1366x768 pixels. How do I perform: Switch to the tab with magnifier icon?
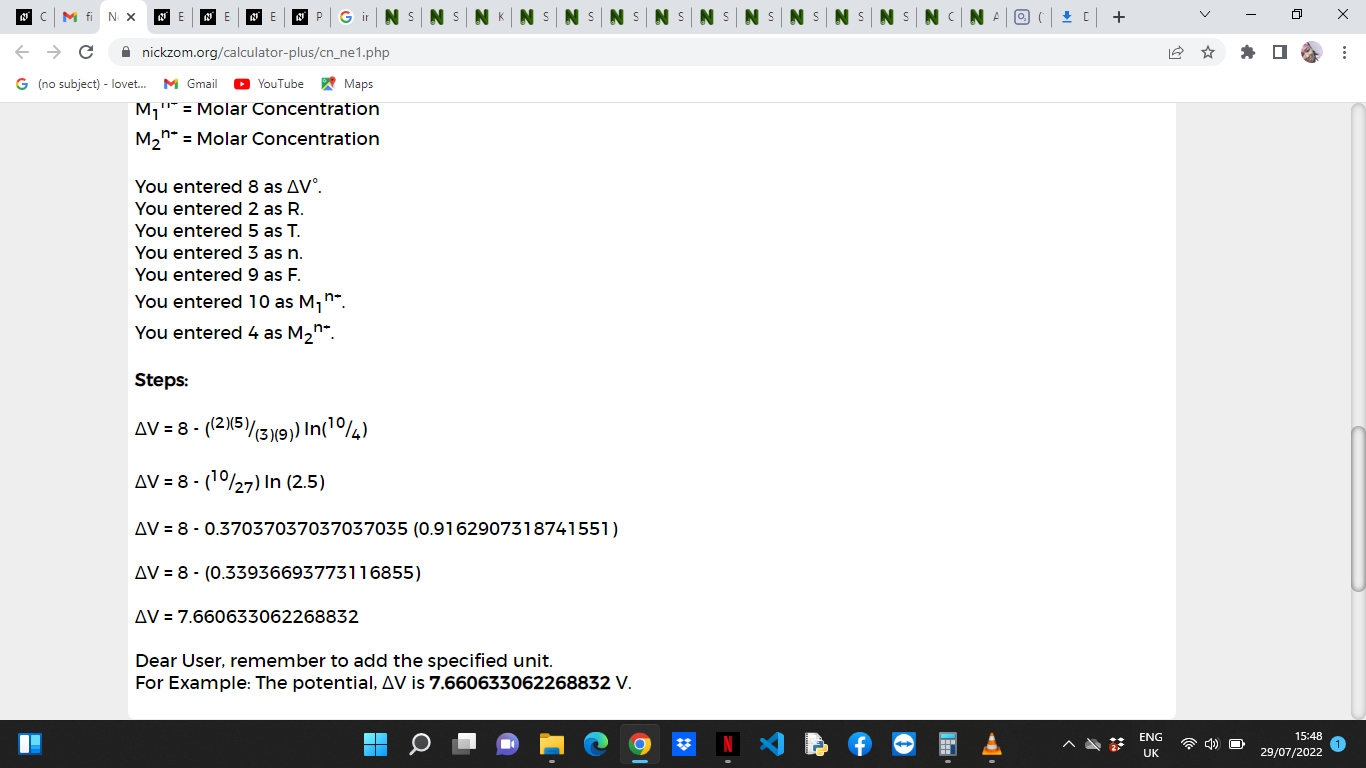pos(1029,17)
